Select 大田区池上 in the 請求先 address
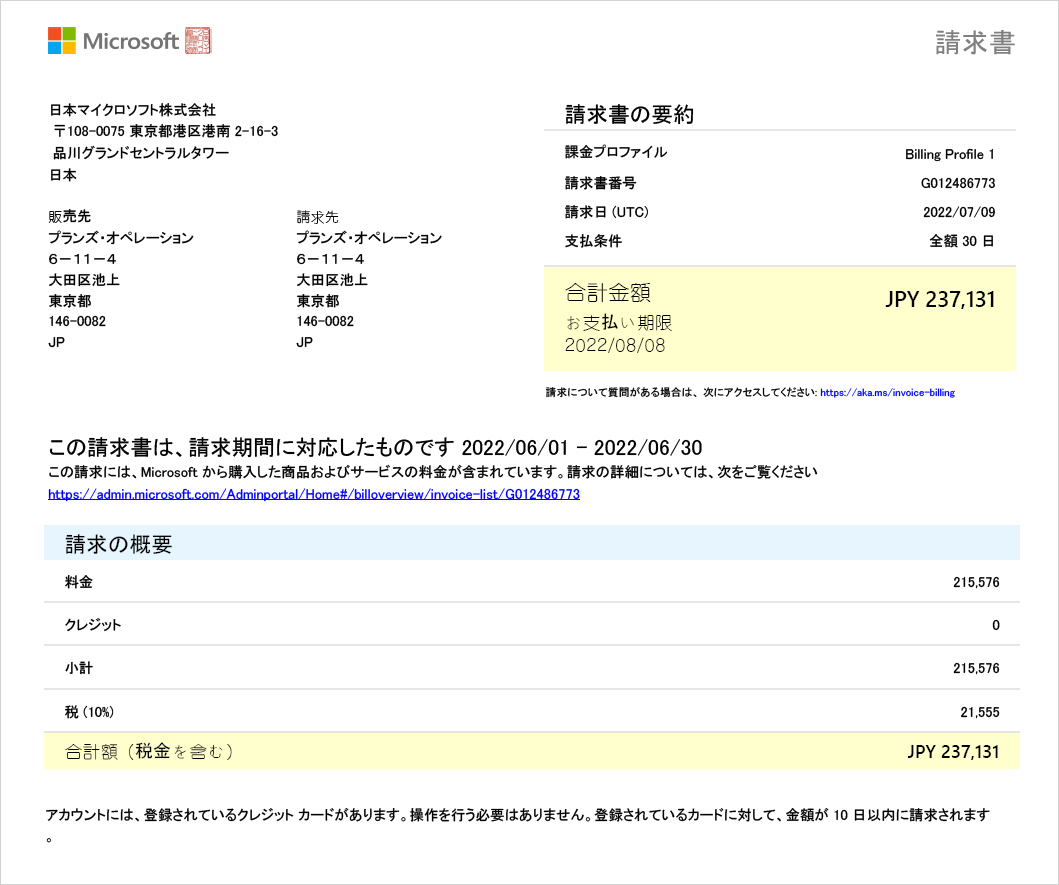Image resolution: width=1059 pixels, height=885 pixels. click(332, 280)
